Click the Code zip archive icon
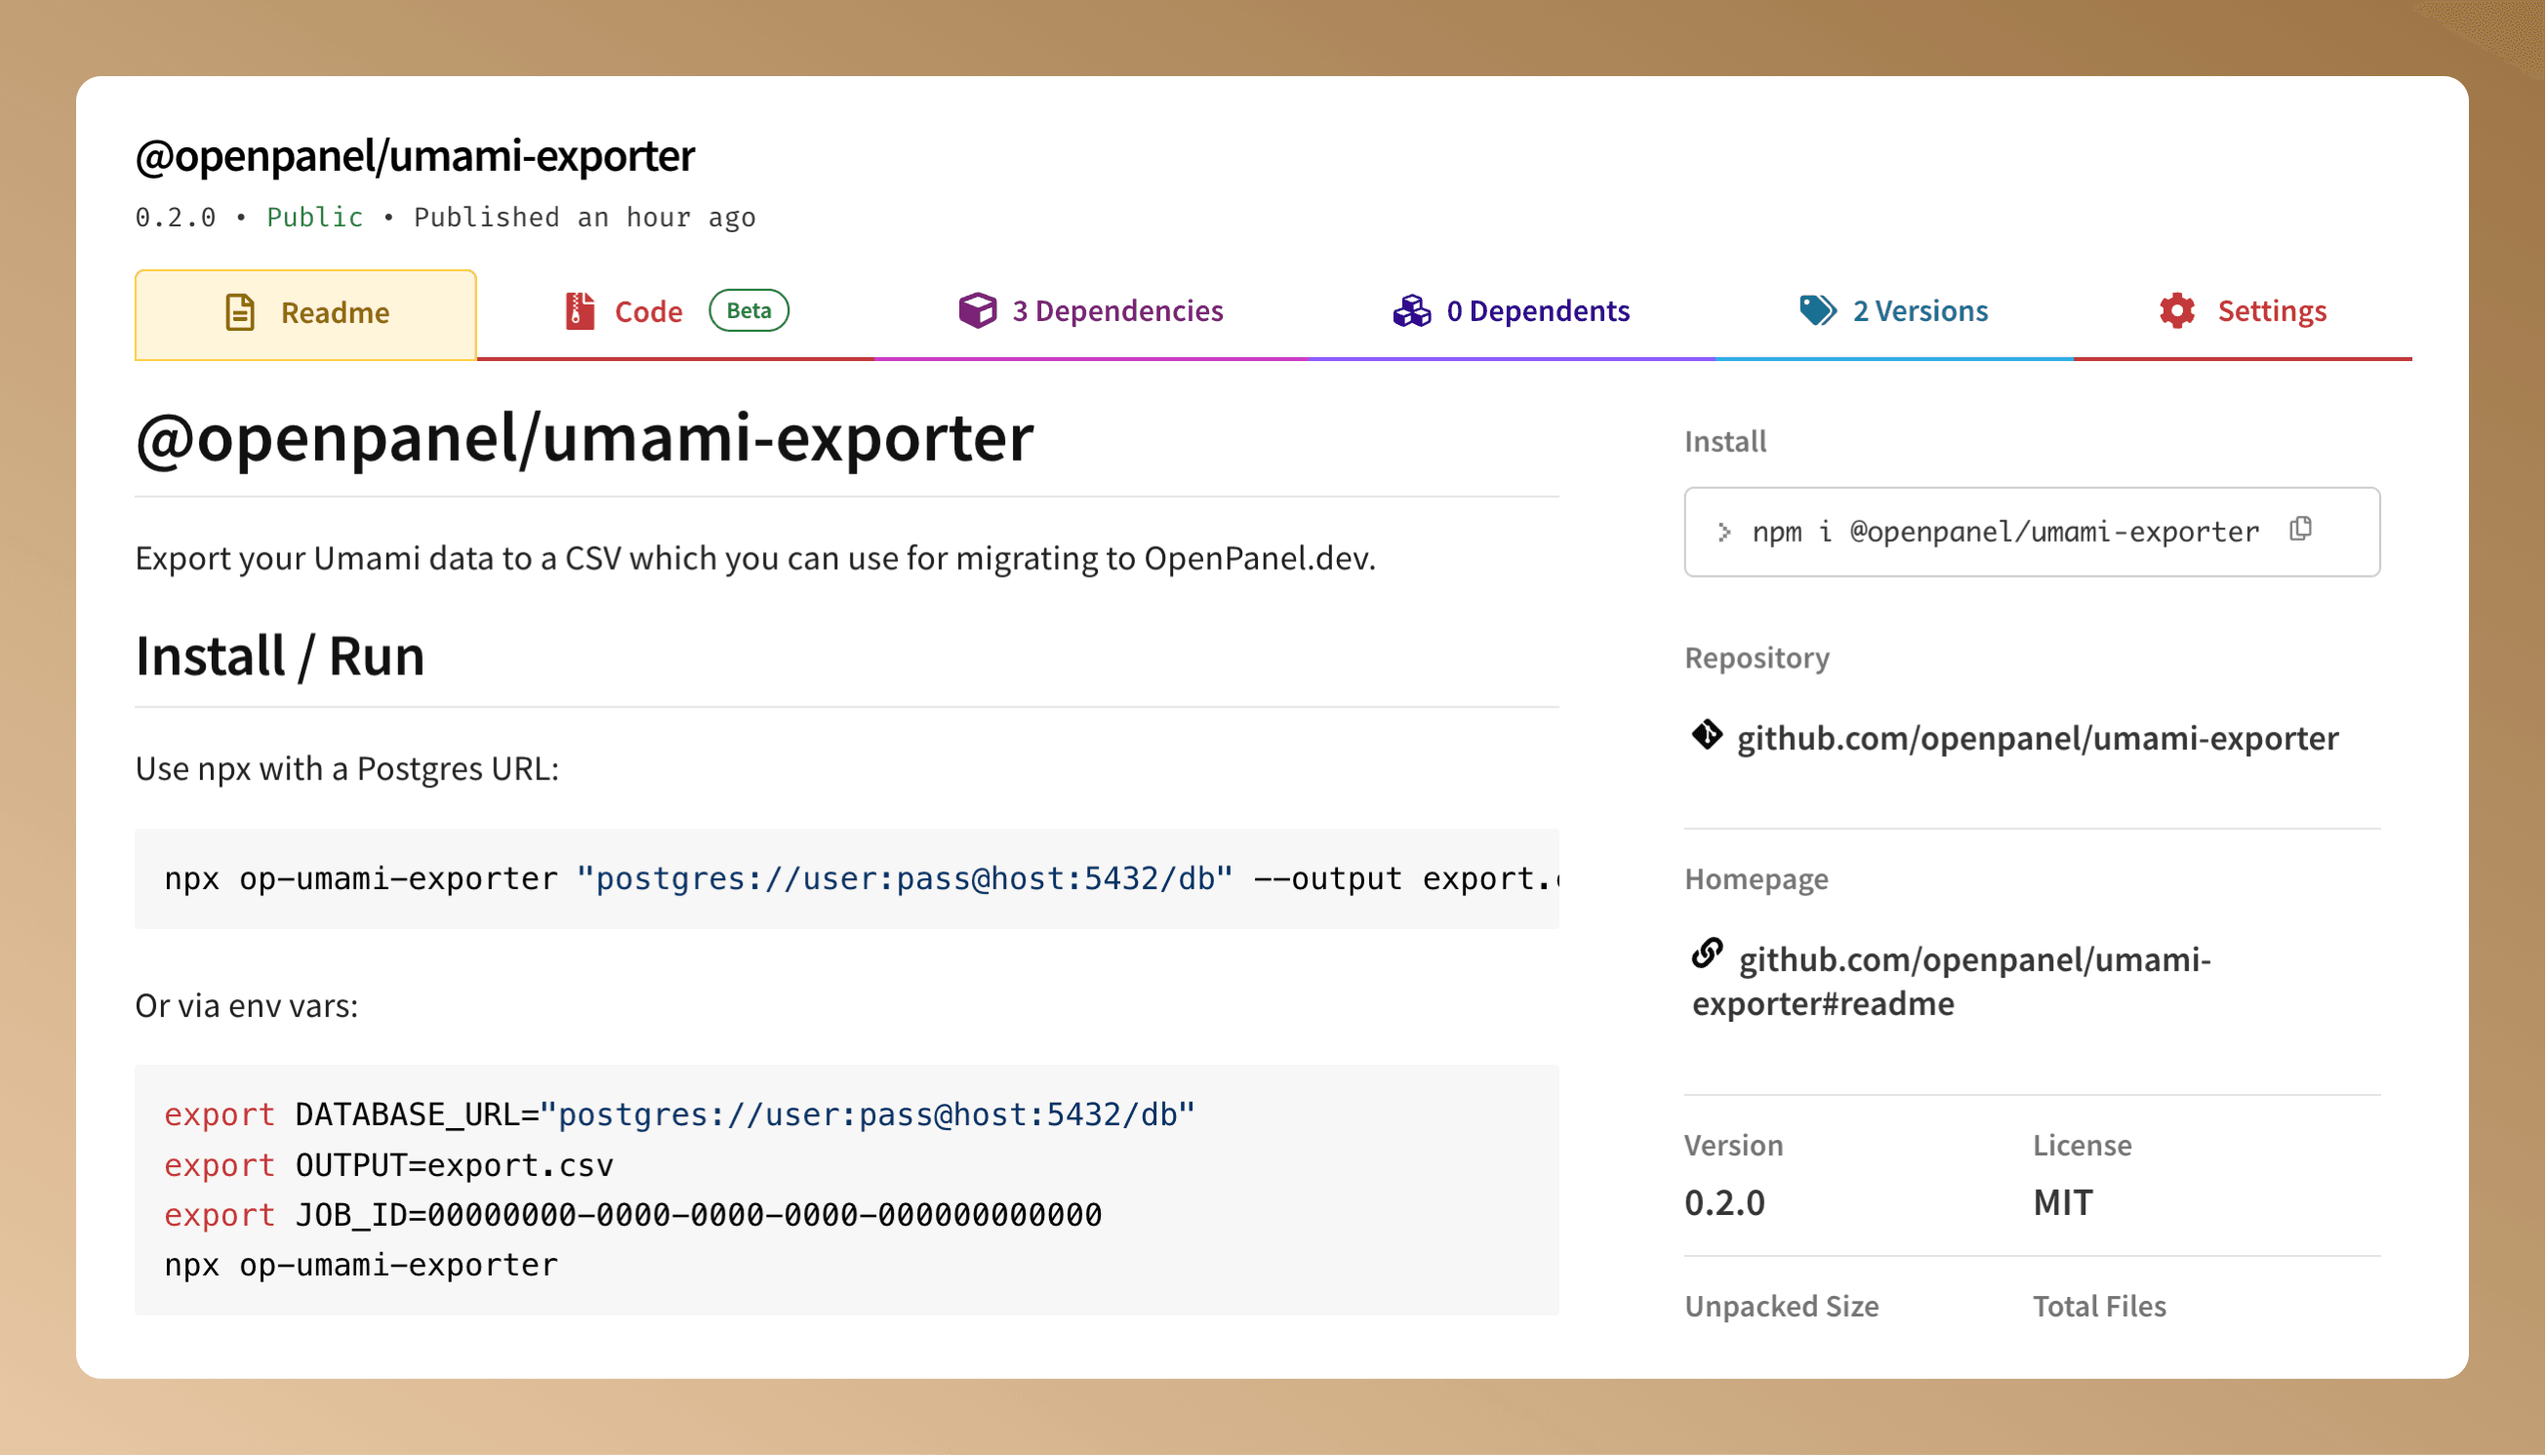The image size is (2547, 1456). point(578,311)
